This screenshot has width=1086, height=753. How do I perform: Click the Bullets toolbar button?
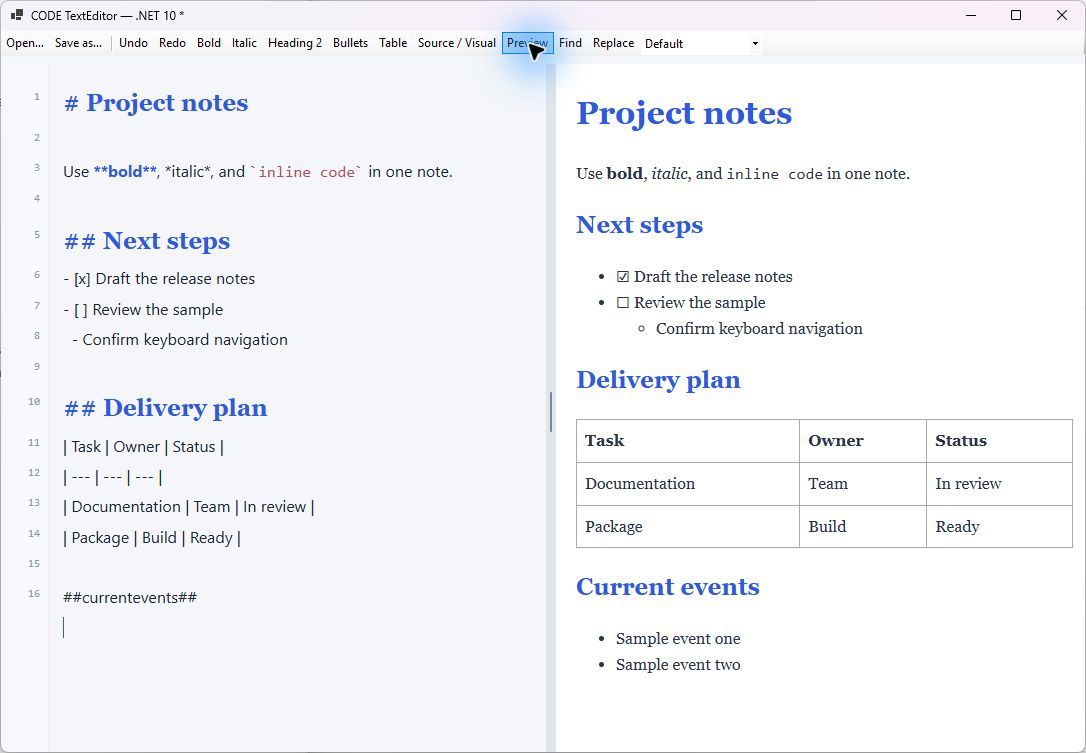click(x=350, y=43)
